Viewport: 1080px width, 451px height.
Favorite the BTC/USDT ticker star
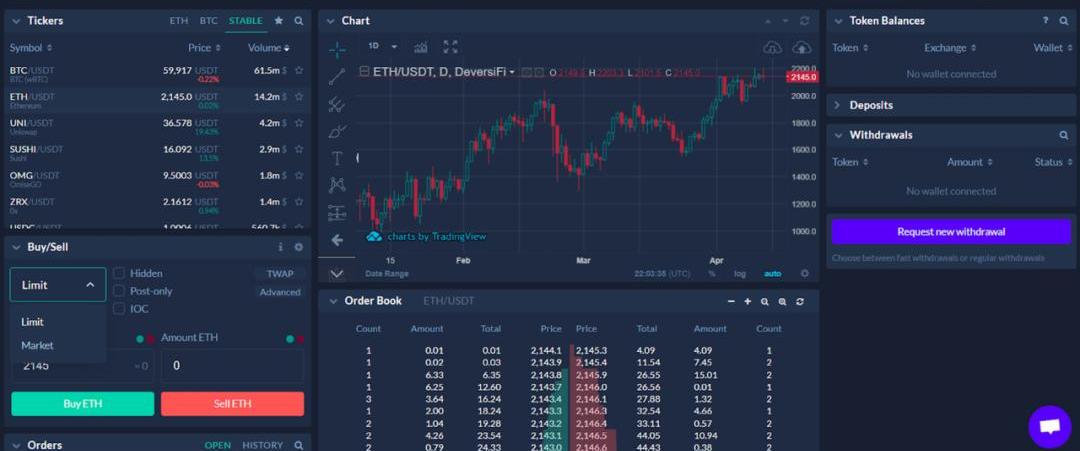click(x=298, y=70)
